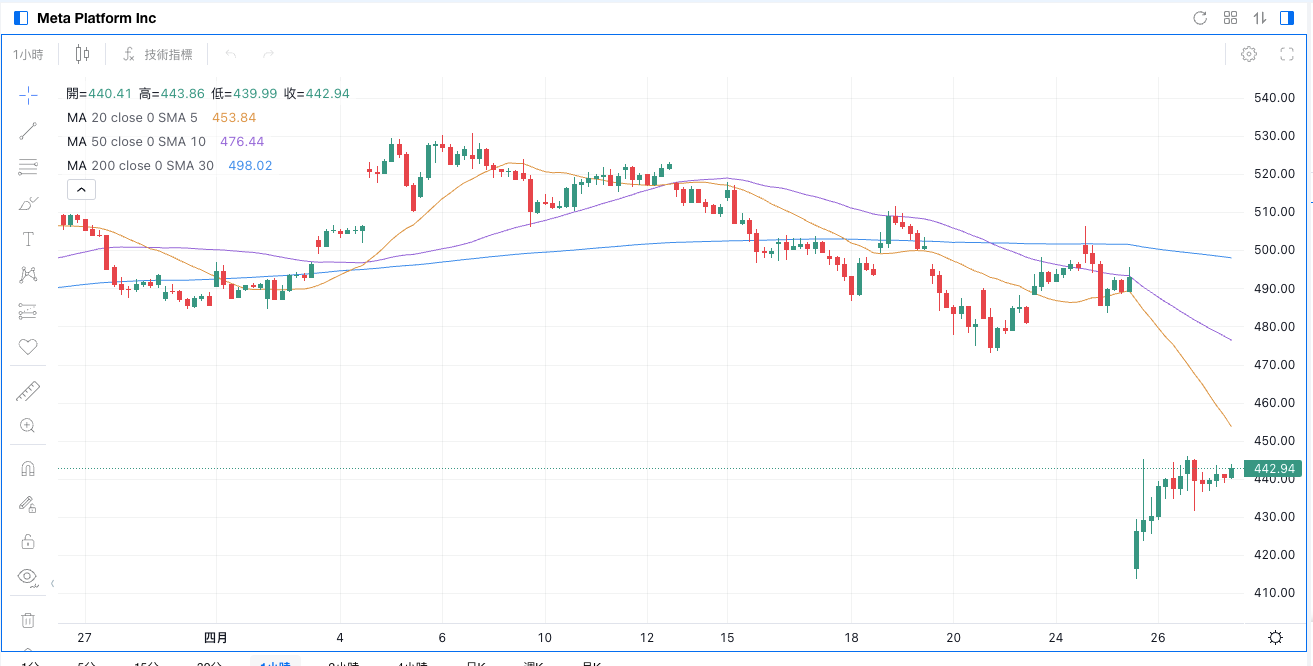Open the 1小時 timeframe dropdown
Screen dimensions: 1313x666
tap(28, 54)
